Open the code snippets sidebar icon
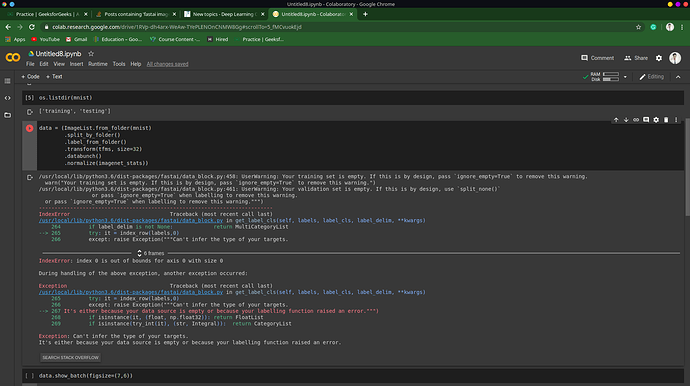Screen dimensions: 690x386 [x=7, y=98]
